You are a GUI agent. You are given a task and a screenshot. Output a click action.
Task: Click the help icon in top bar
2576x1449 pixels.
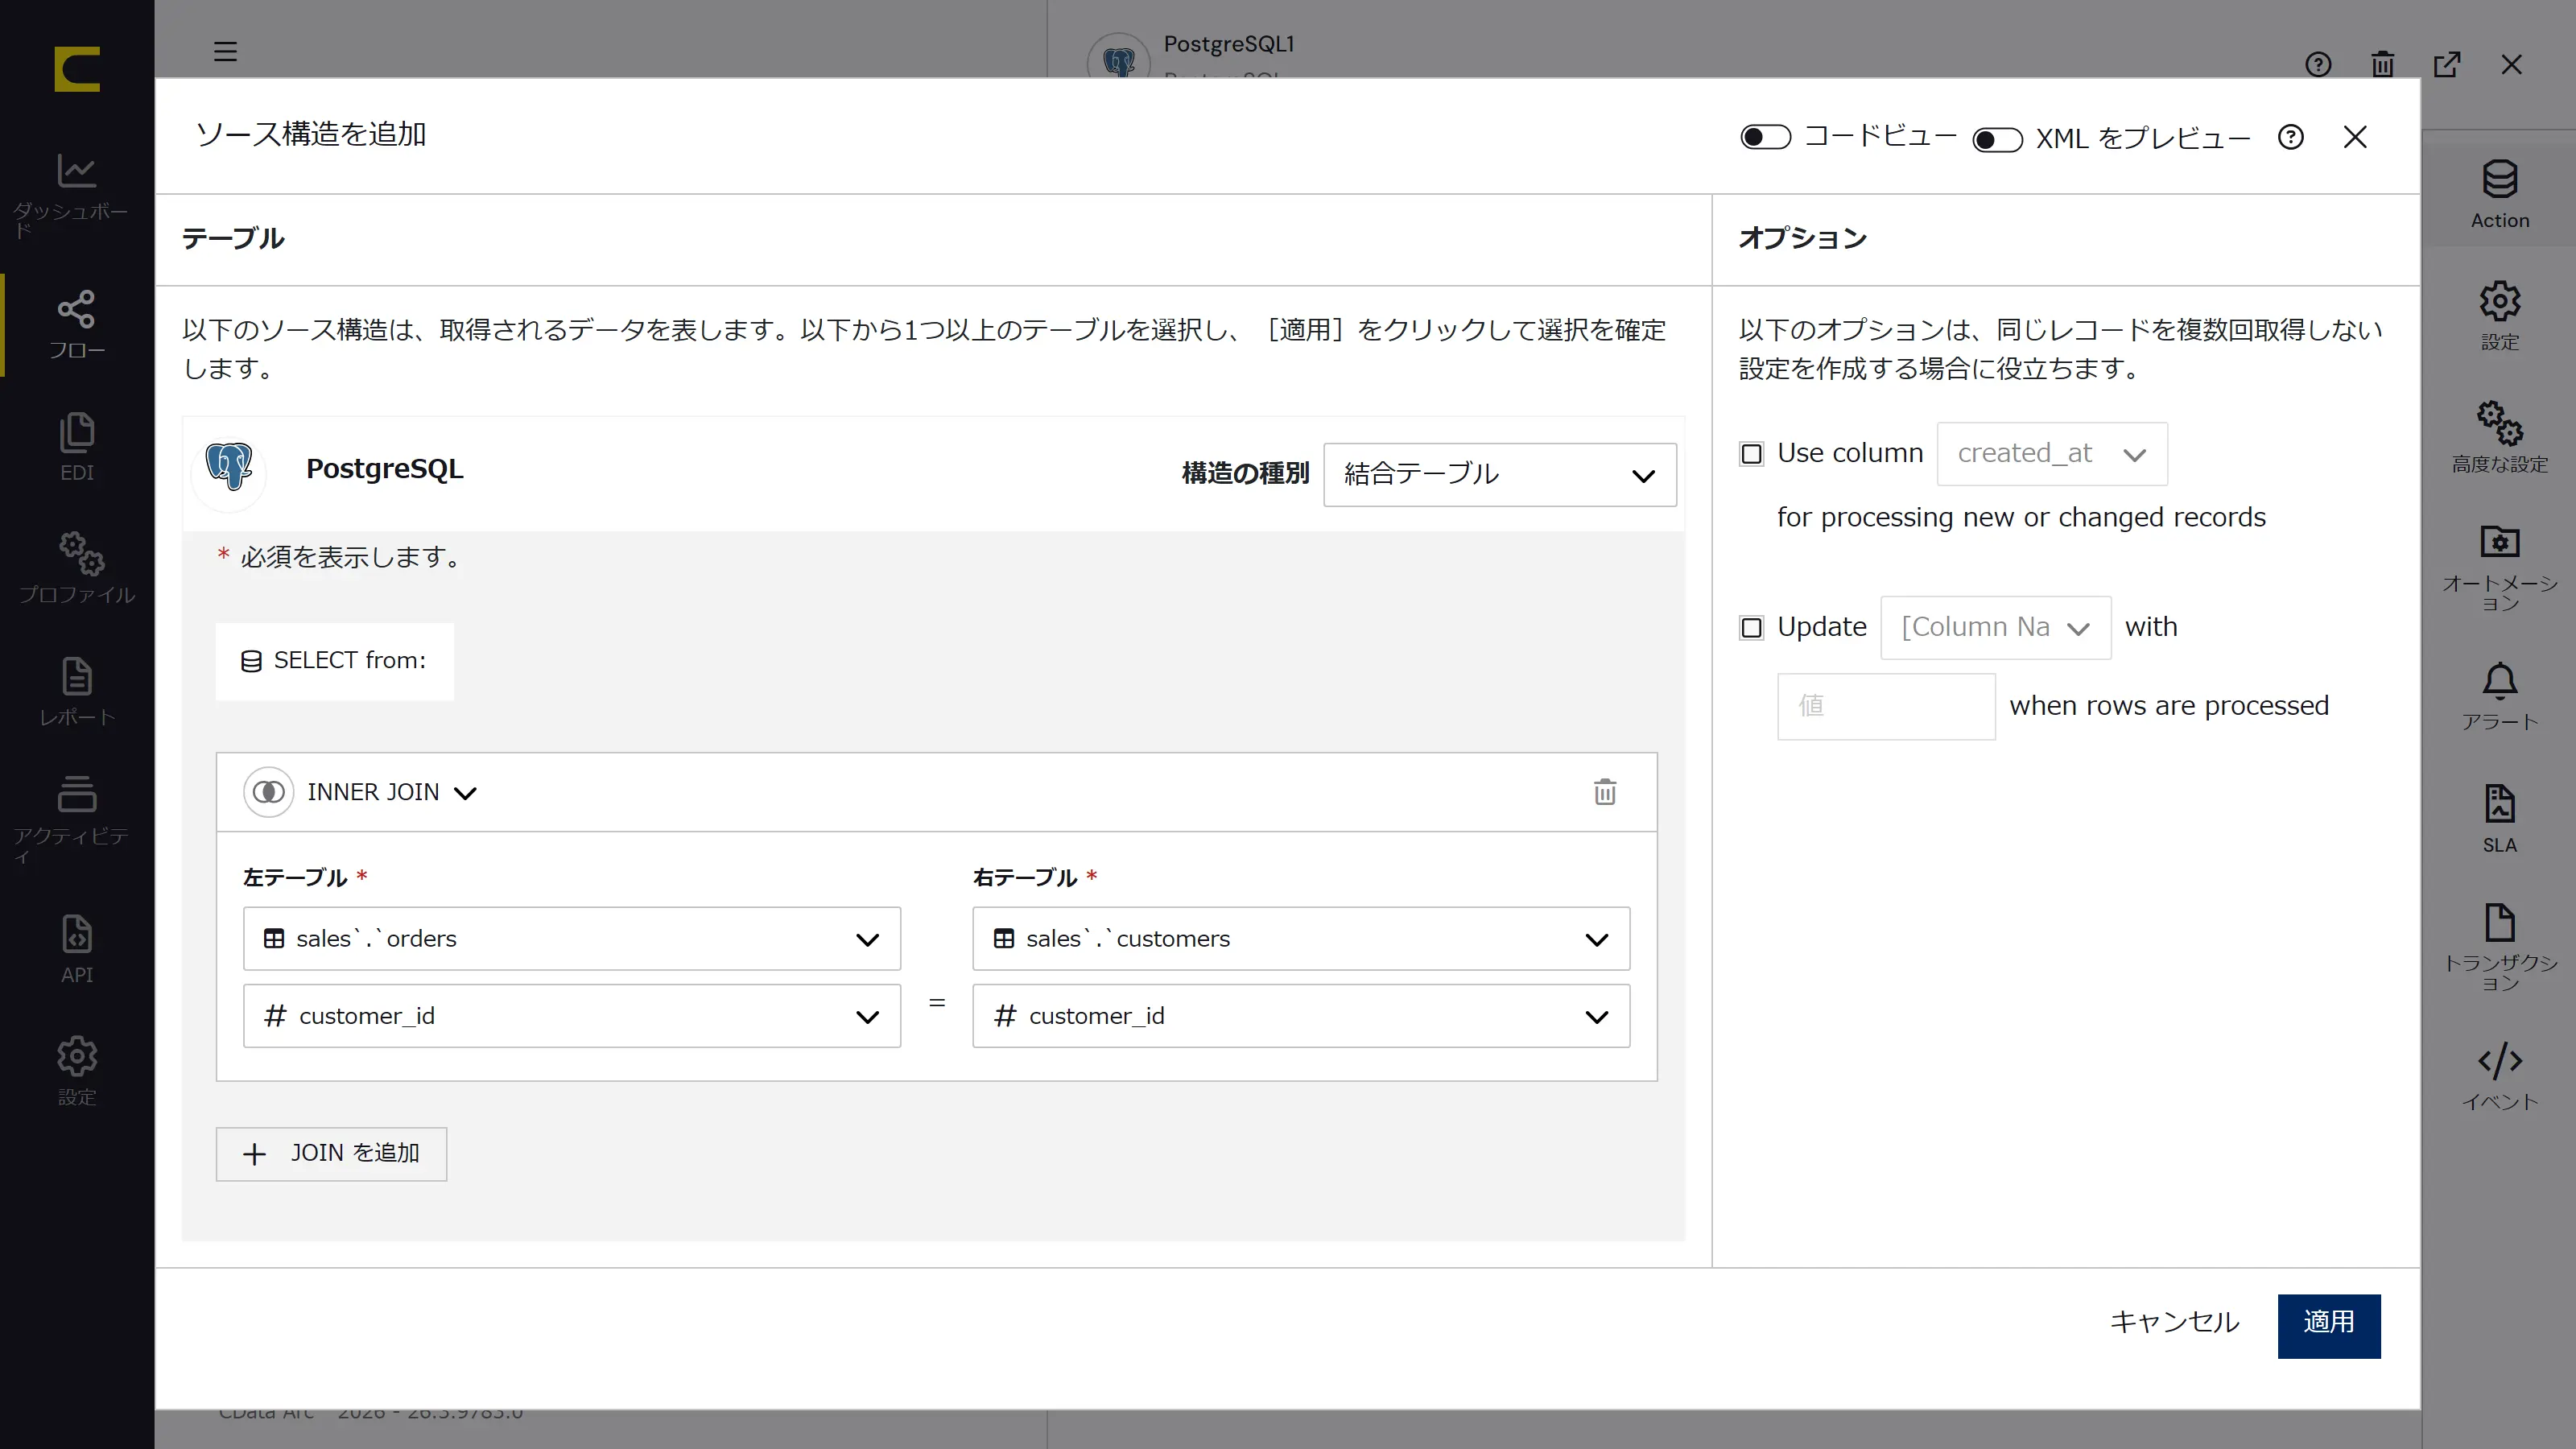tap(2317, 64)
